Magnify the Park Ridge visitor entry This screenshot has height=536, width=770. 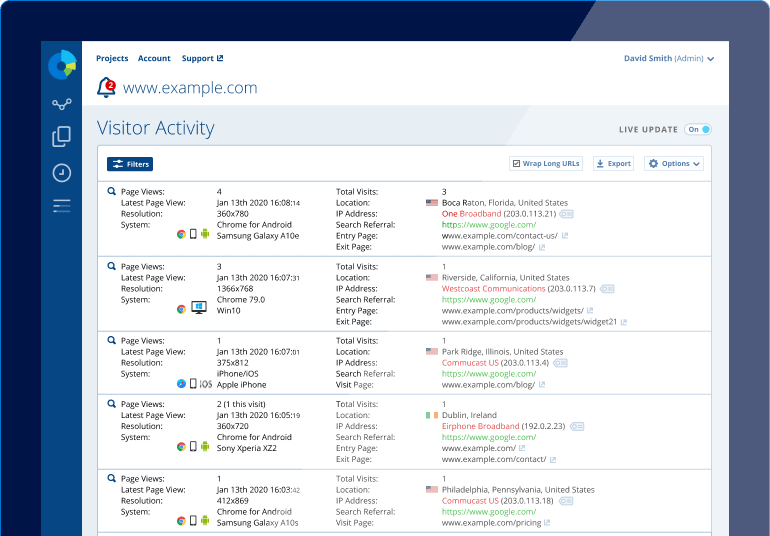[111, 340]
